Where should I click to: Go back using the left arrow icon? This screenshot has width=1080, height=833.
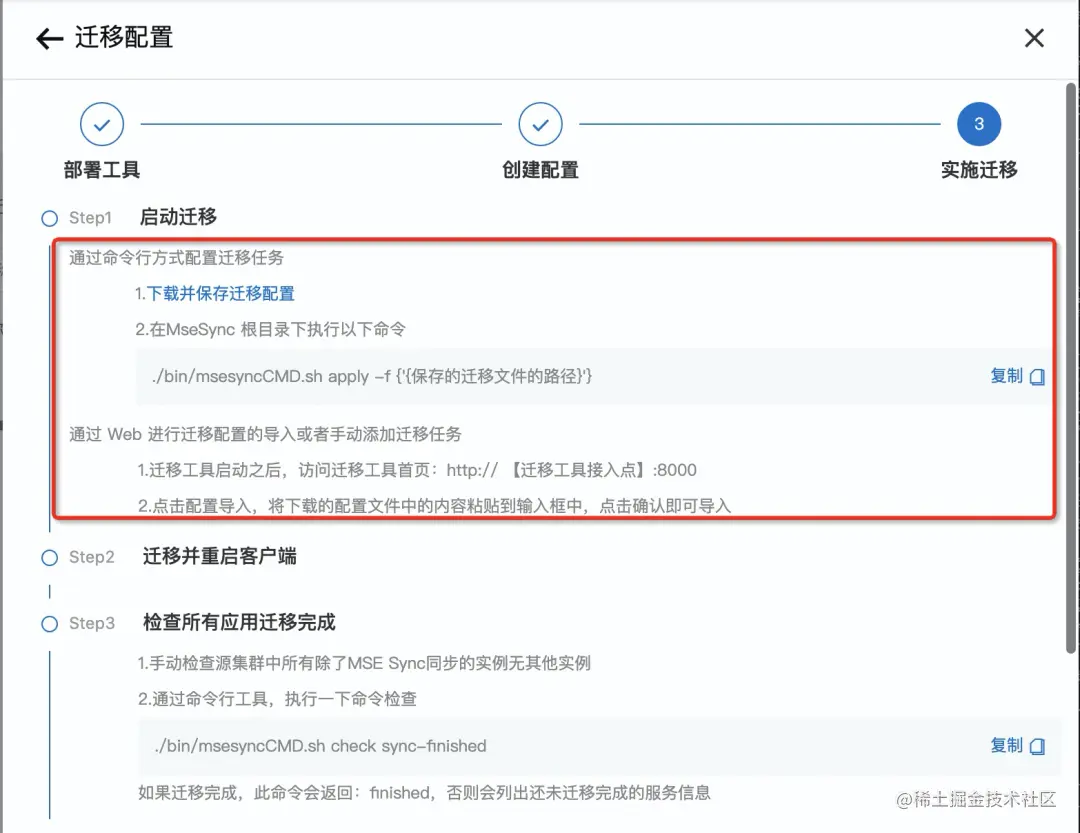(x=49, y=39)
